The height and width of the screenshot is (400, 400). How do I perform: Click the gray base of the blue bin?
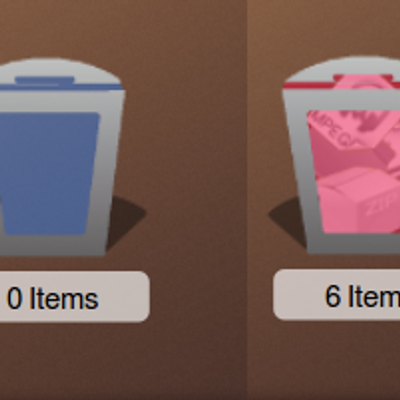(x=53, y=246)
